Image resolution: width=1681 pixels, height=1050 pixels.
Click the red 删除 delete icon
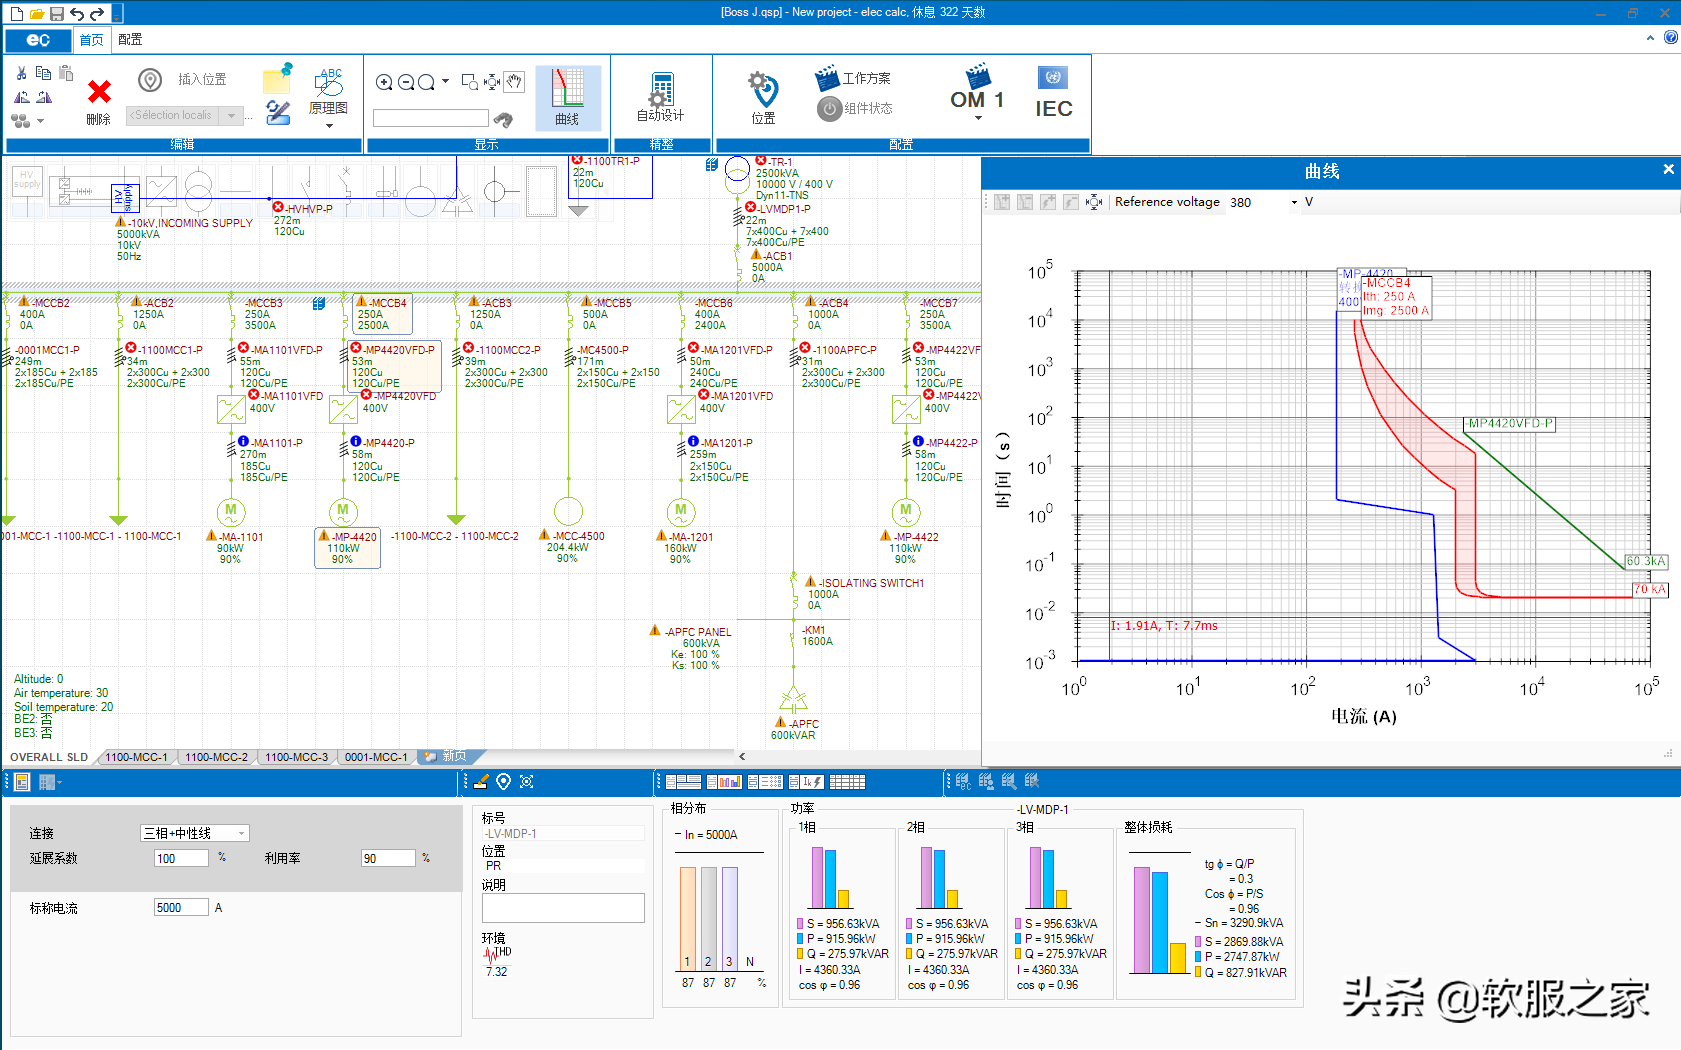point(99,93)
